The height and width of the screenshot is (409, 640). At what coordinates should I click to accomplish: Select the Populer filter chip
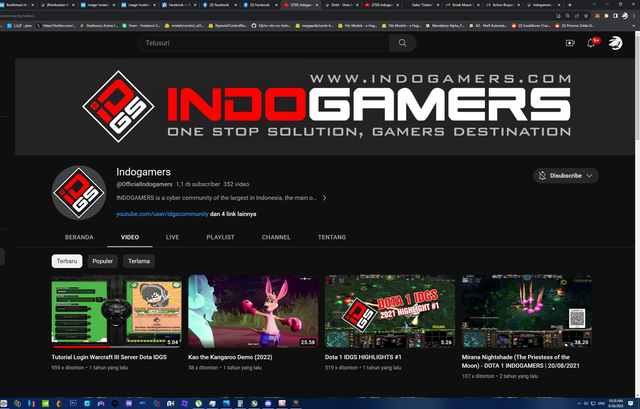click(x=102, y=261)
